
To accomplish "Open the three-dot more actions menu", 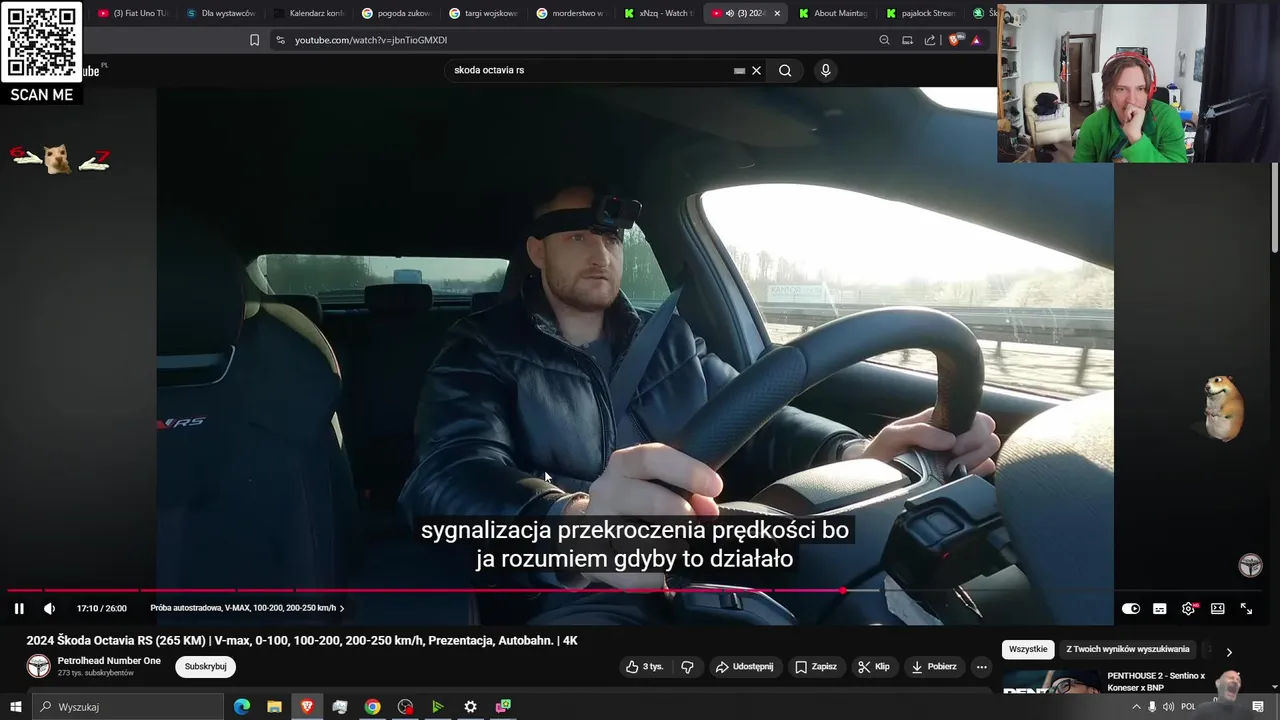I will (981, 667).
